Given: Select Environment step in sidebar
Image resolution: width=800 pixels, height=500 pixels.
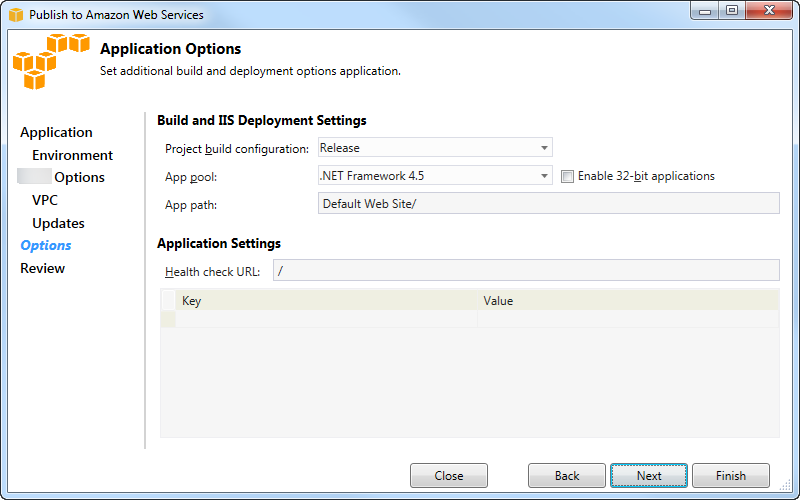Looking at the screenshot, I should tap(72, 155).
